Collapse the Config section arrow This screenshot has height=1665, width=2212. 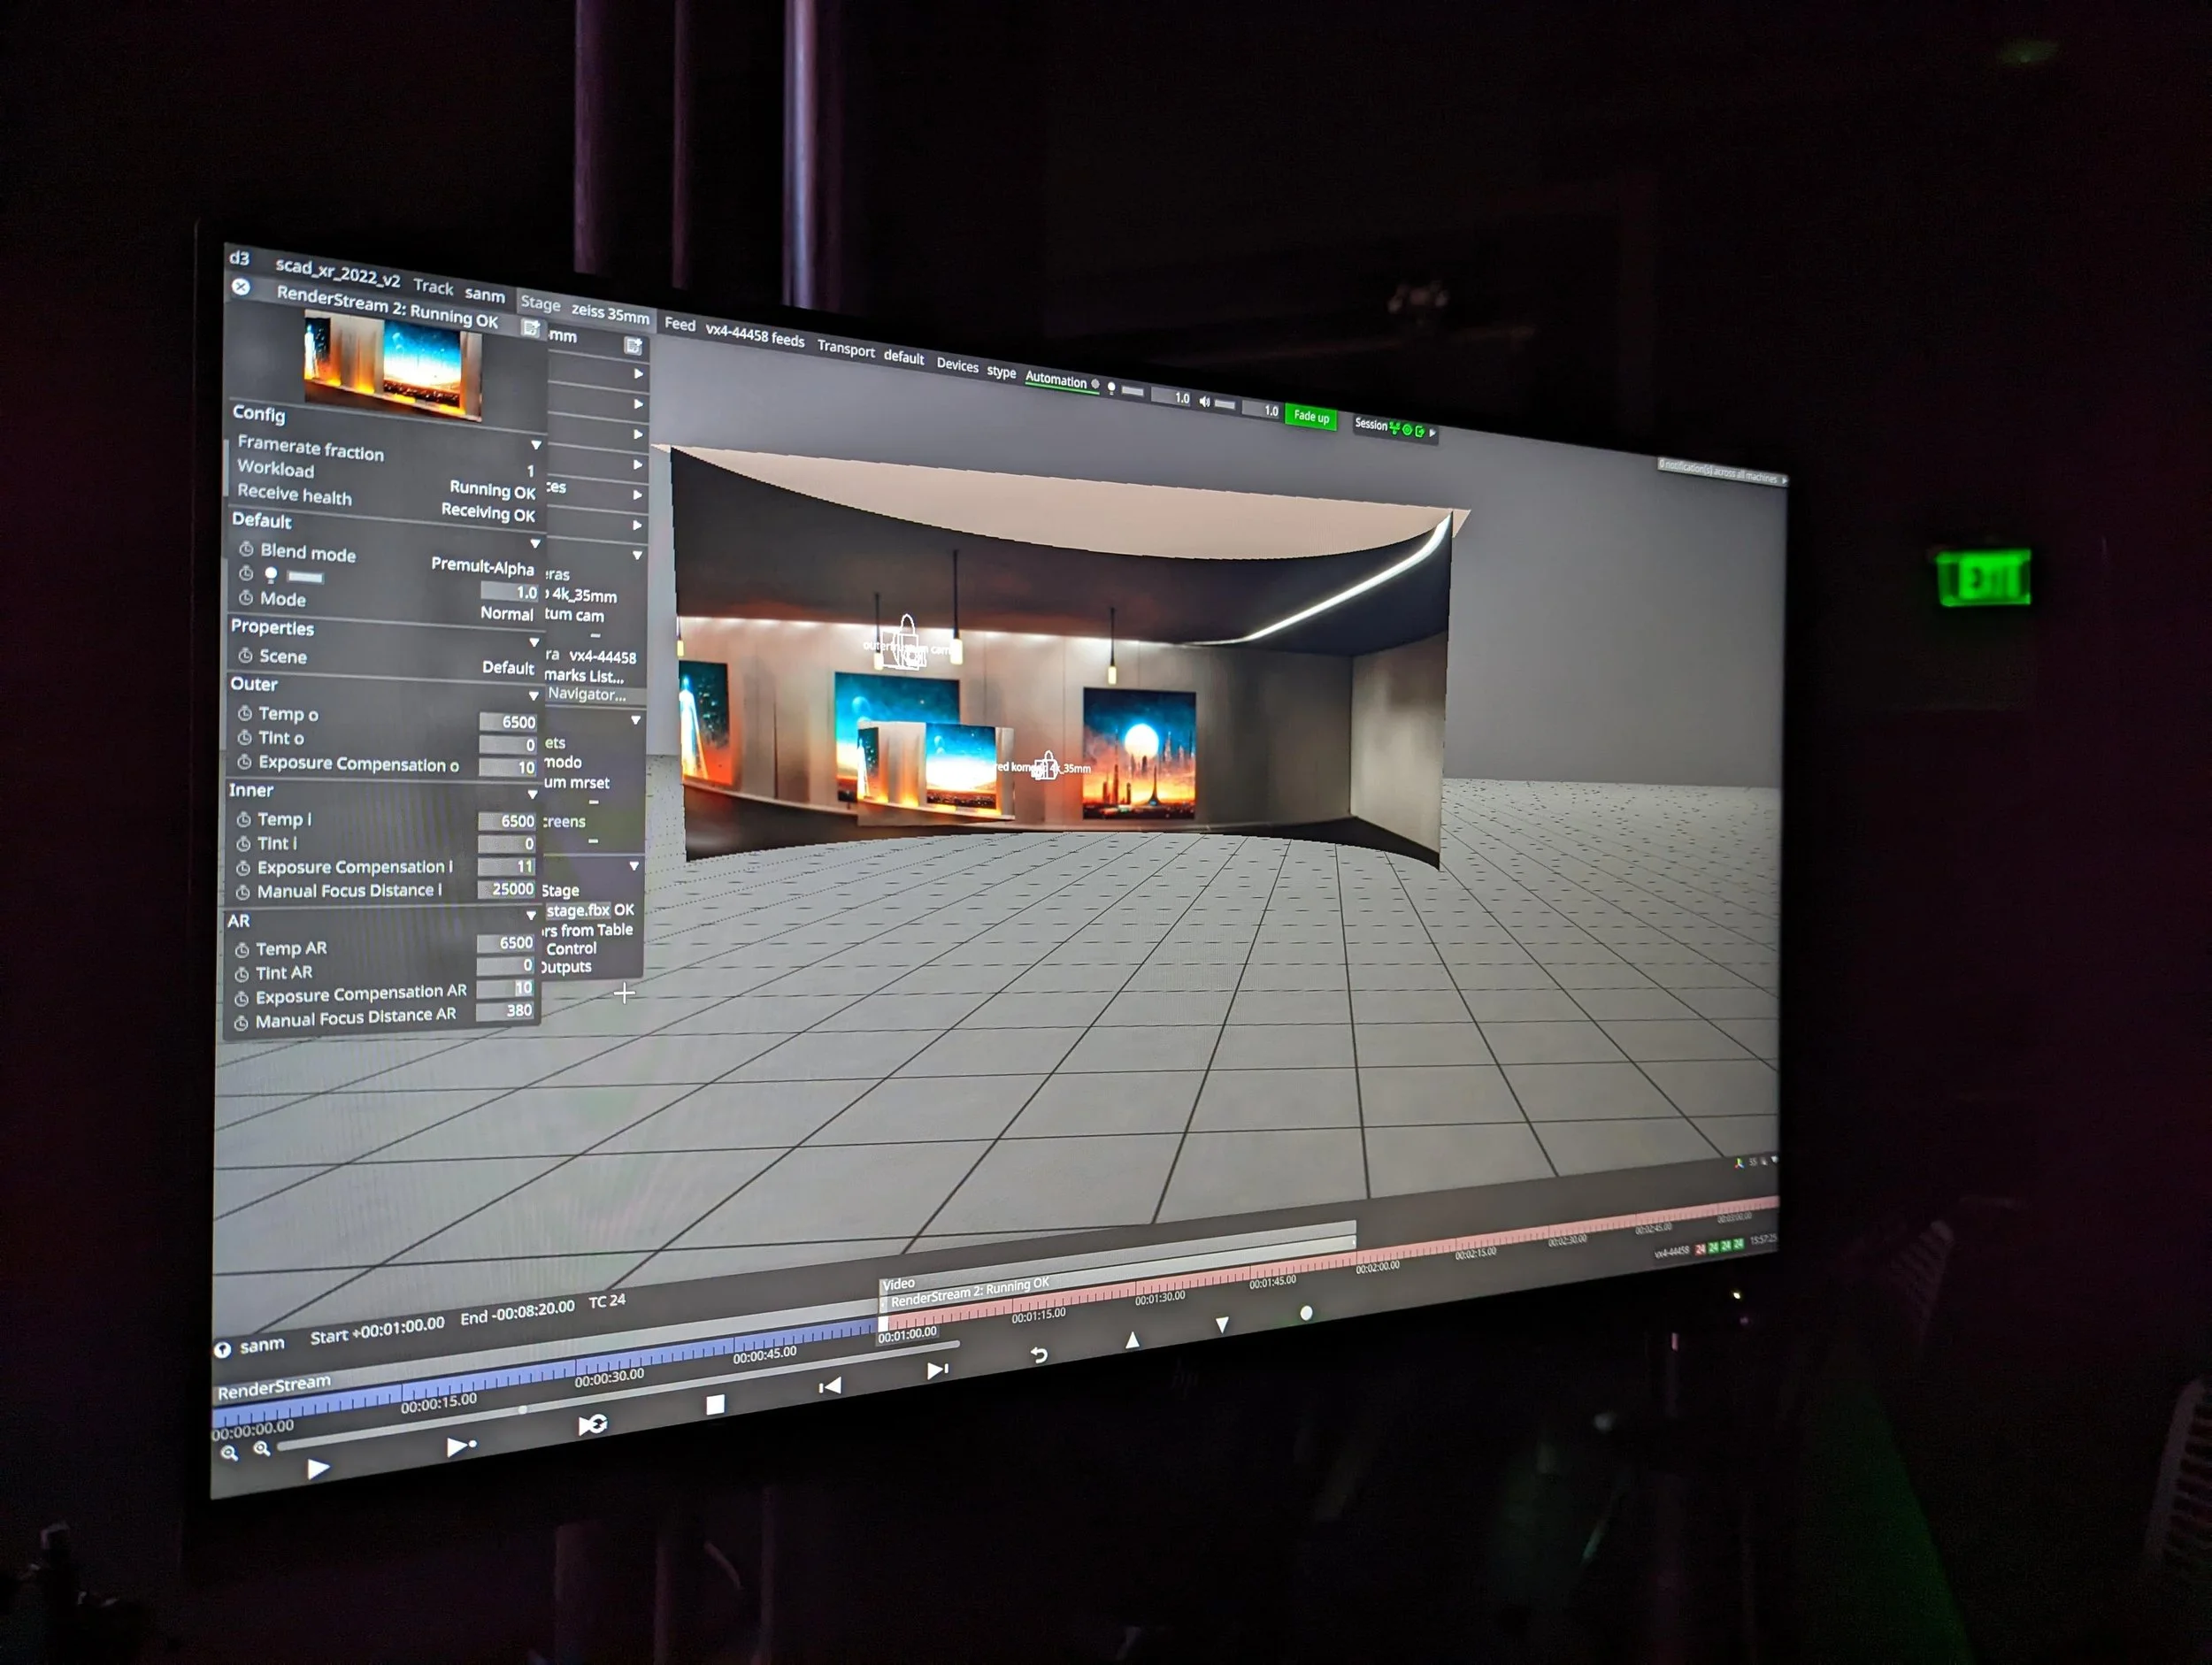click(536, 445)
